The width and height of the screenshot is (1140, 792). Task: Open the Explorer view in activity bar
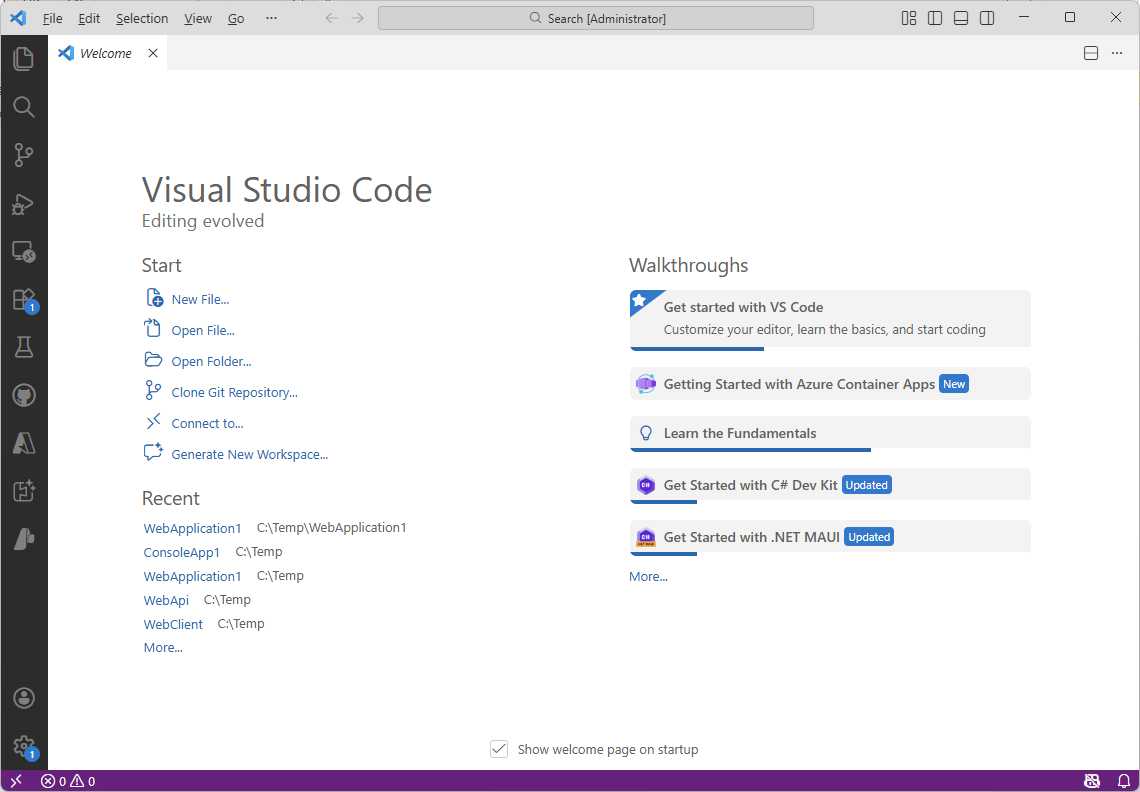pyautogui.click(x=23, y=59)
